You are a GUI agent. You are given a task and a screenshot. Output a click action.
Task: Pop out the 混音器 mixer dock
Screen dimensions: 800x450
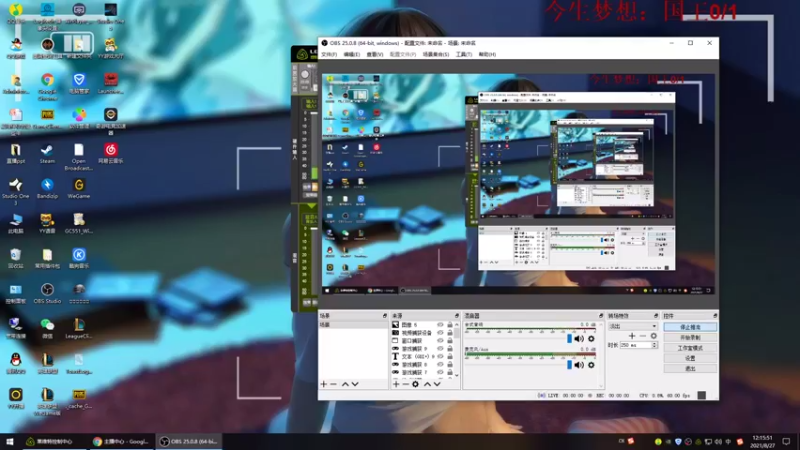click(601, 316)
